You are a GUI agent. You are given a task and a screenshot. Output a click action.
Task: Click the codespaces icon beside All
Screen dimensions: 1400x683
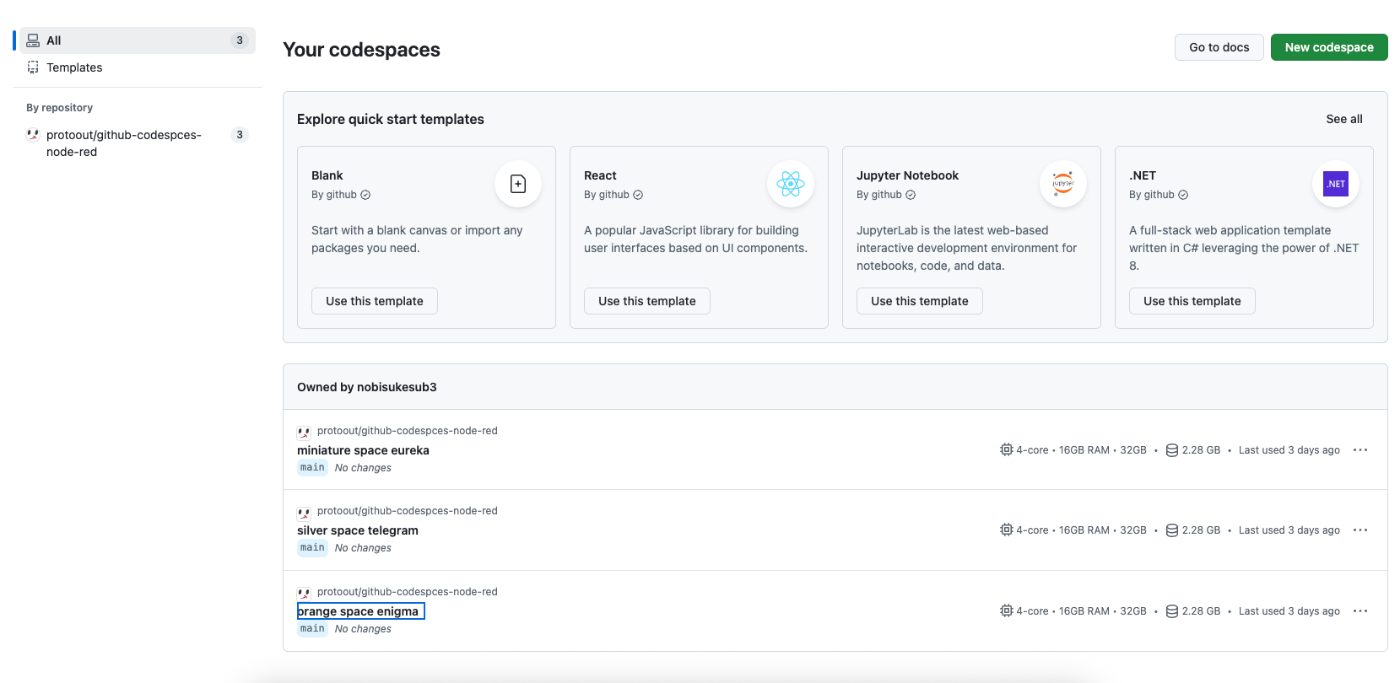tap(33, 40)
